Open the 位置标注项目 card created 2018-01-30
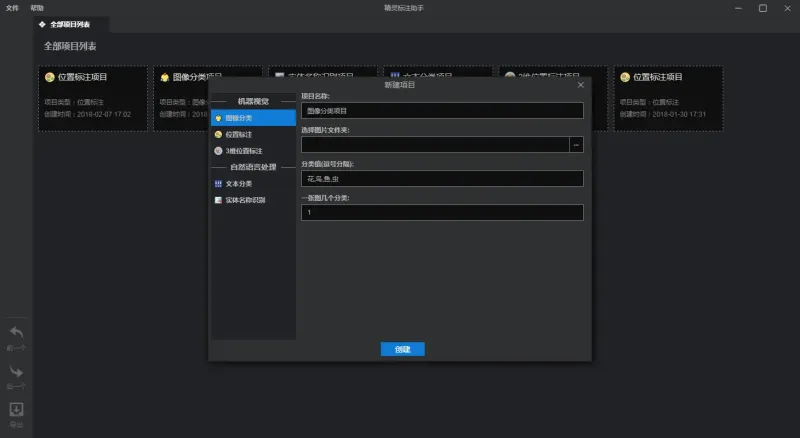Viewport: 800px width, 438px height. (x=668, y=99)
